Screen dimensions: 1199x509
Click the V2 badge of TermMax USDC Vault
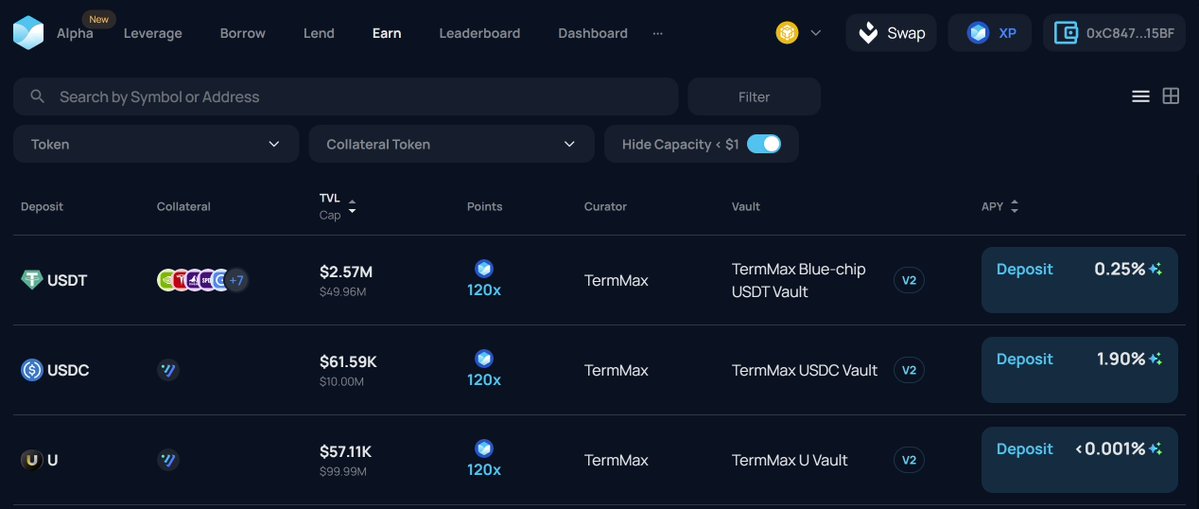coord(909,370)
